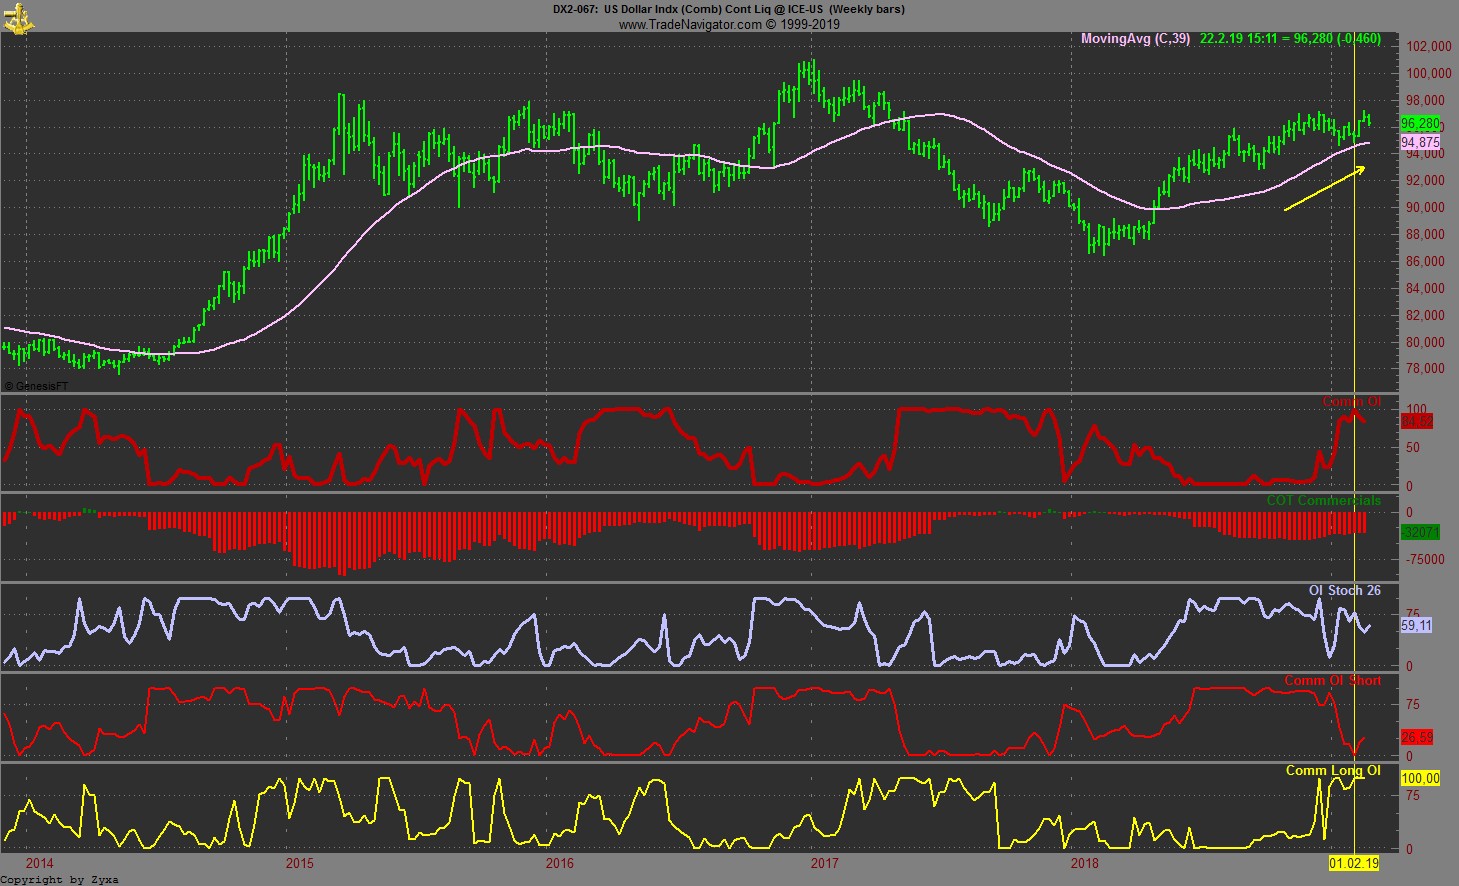This screenshot has height=886, width=1459.
Task: Click the 100,000 price axis label
Action: coord(1429,73)
